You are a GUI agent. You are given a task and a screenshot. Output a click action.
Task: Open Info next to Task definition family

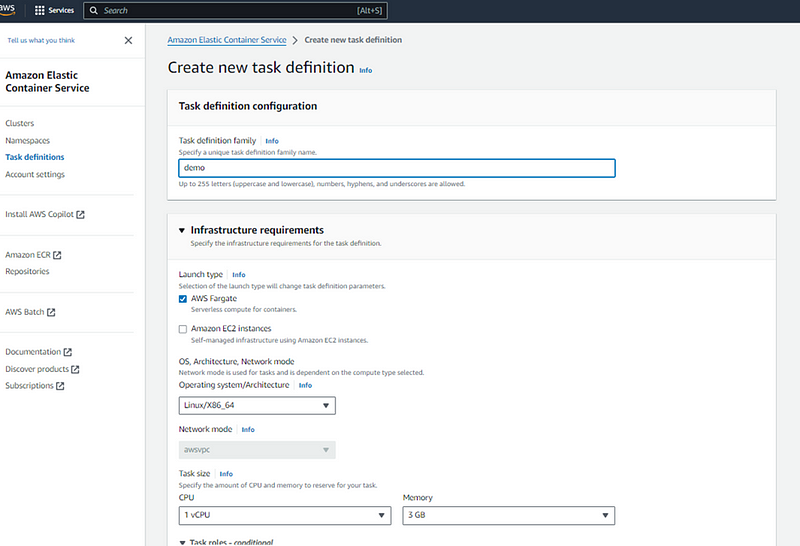272,141
